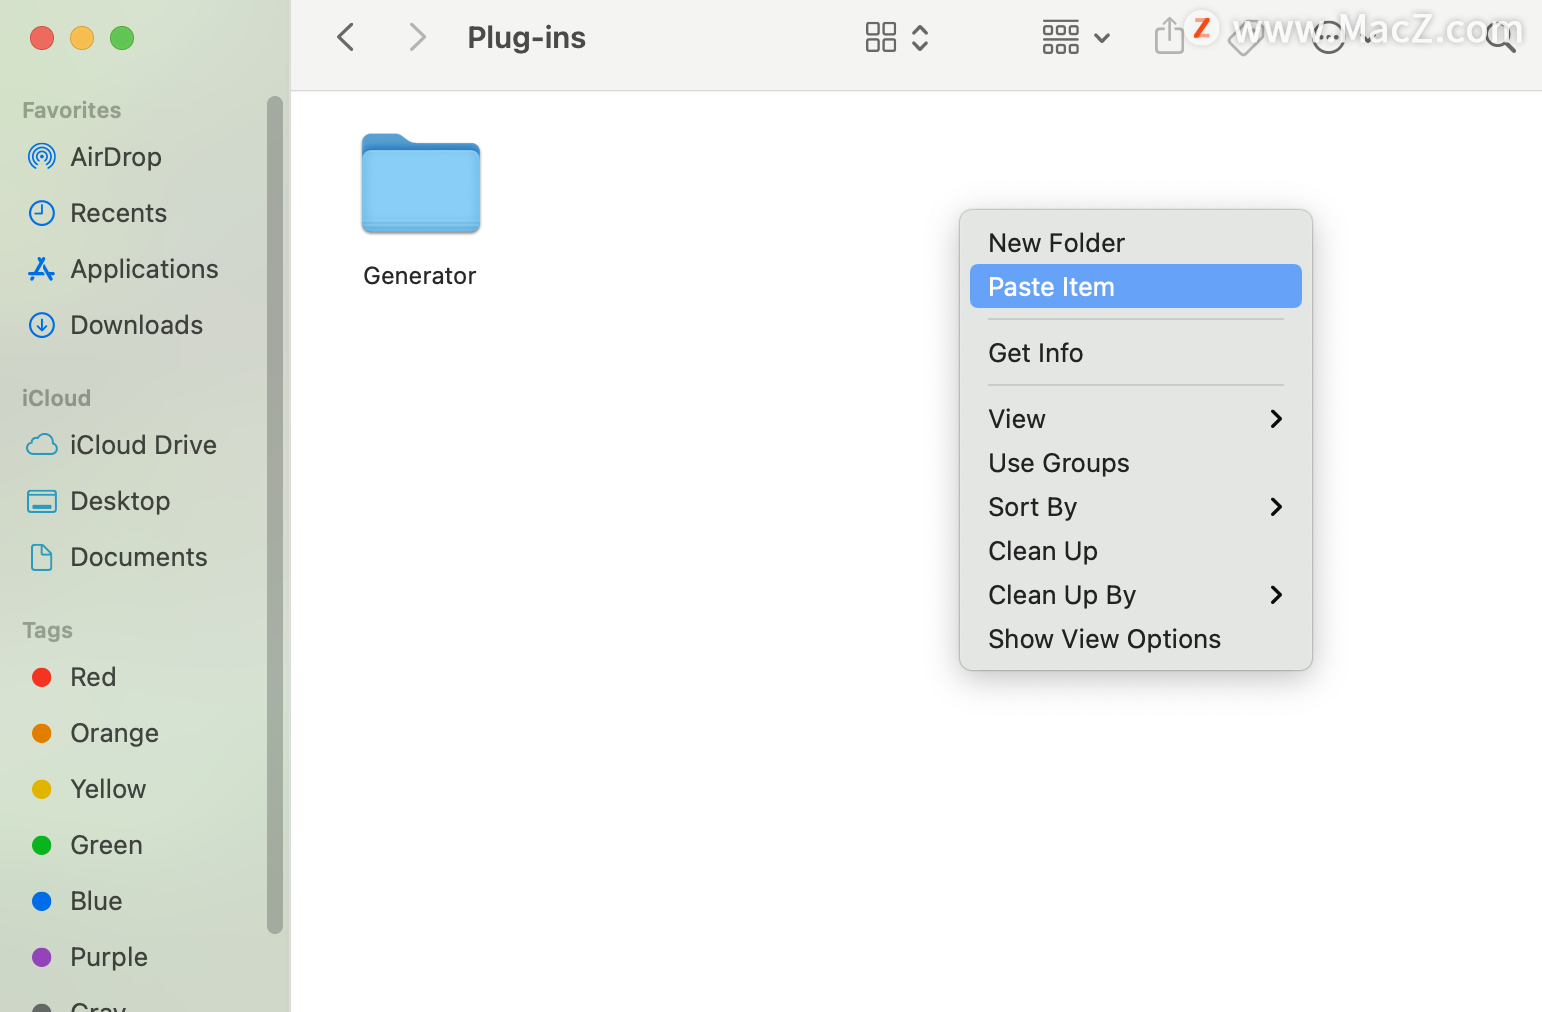Open Recents in the sidebar
The width and height of the screenshot is (1542, 1012).
(x=118, y=213)
